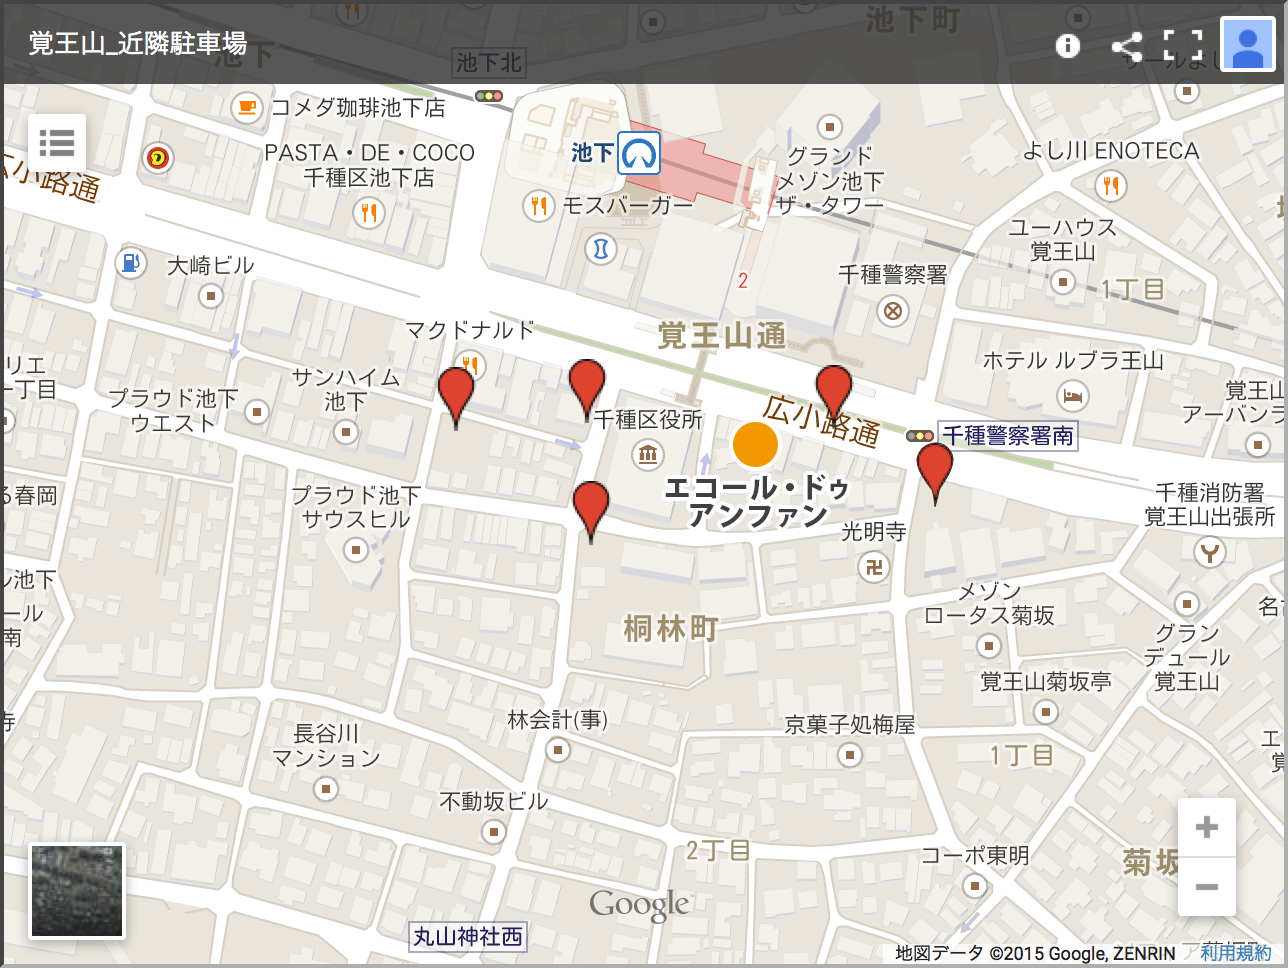Click グランドメゾン池下ザ・タワー marker
Viewport: 1288px width, 968px height.
pyautogui.click(x=829, y=126)
